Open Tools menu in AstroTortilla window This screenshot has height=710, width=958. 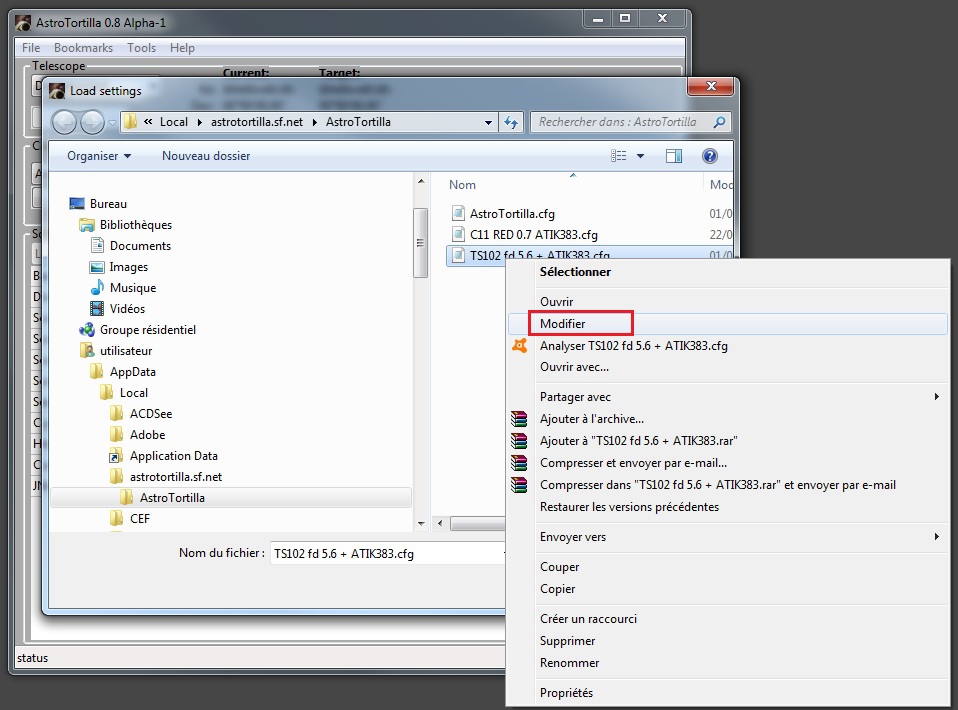pyautogui.click(x=141, y=48)
